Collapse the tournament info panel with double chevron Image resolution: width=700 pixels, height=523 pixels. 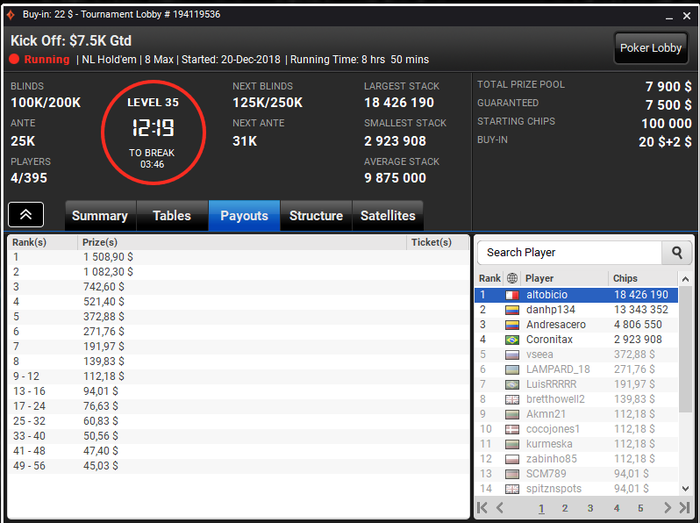[x=26, y=215]
